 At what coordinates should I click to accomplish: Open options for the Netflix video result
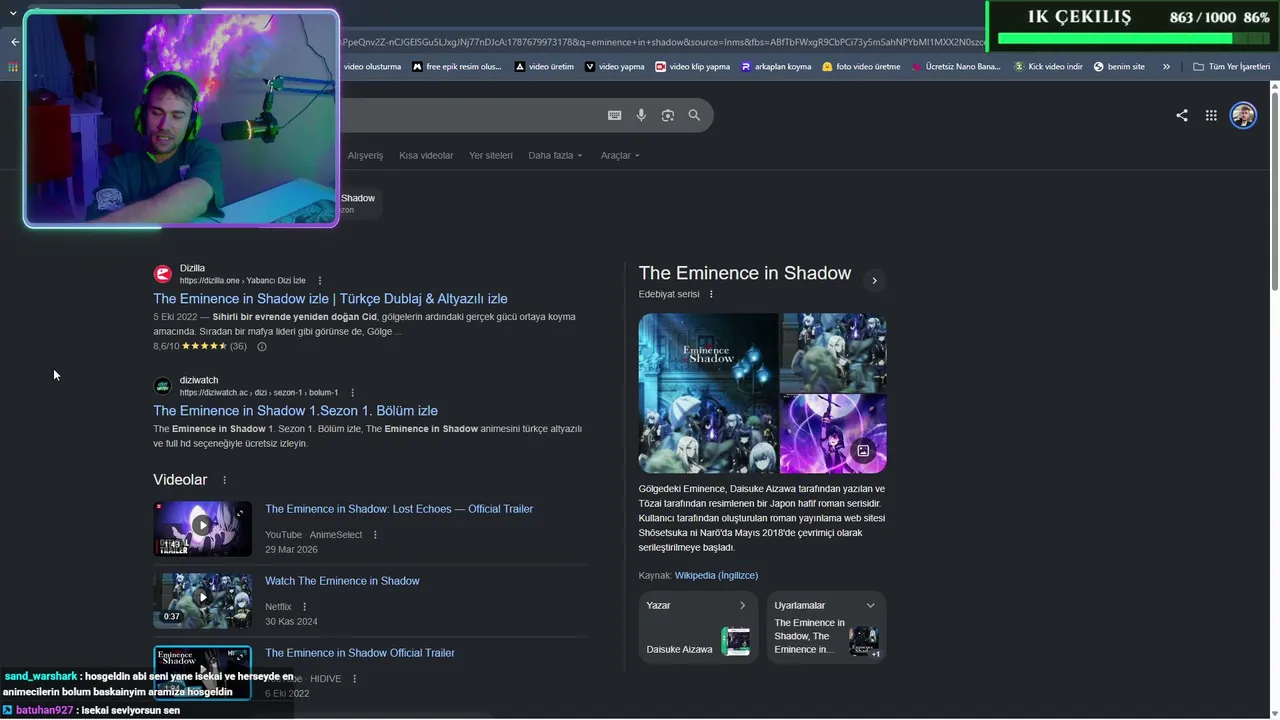click(304, 607)
